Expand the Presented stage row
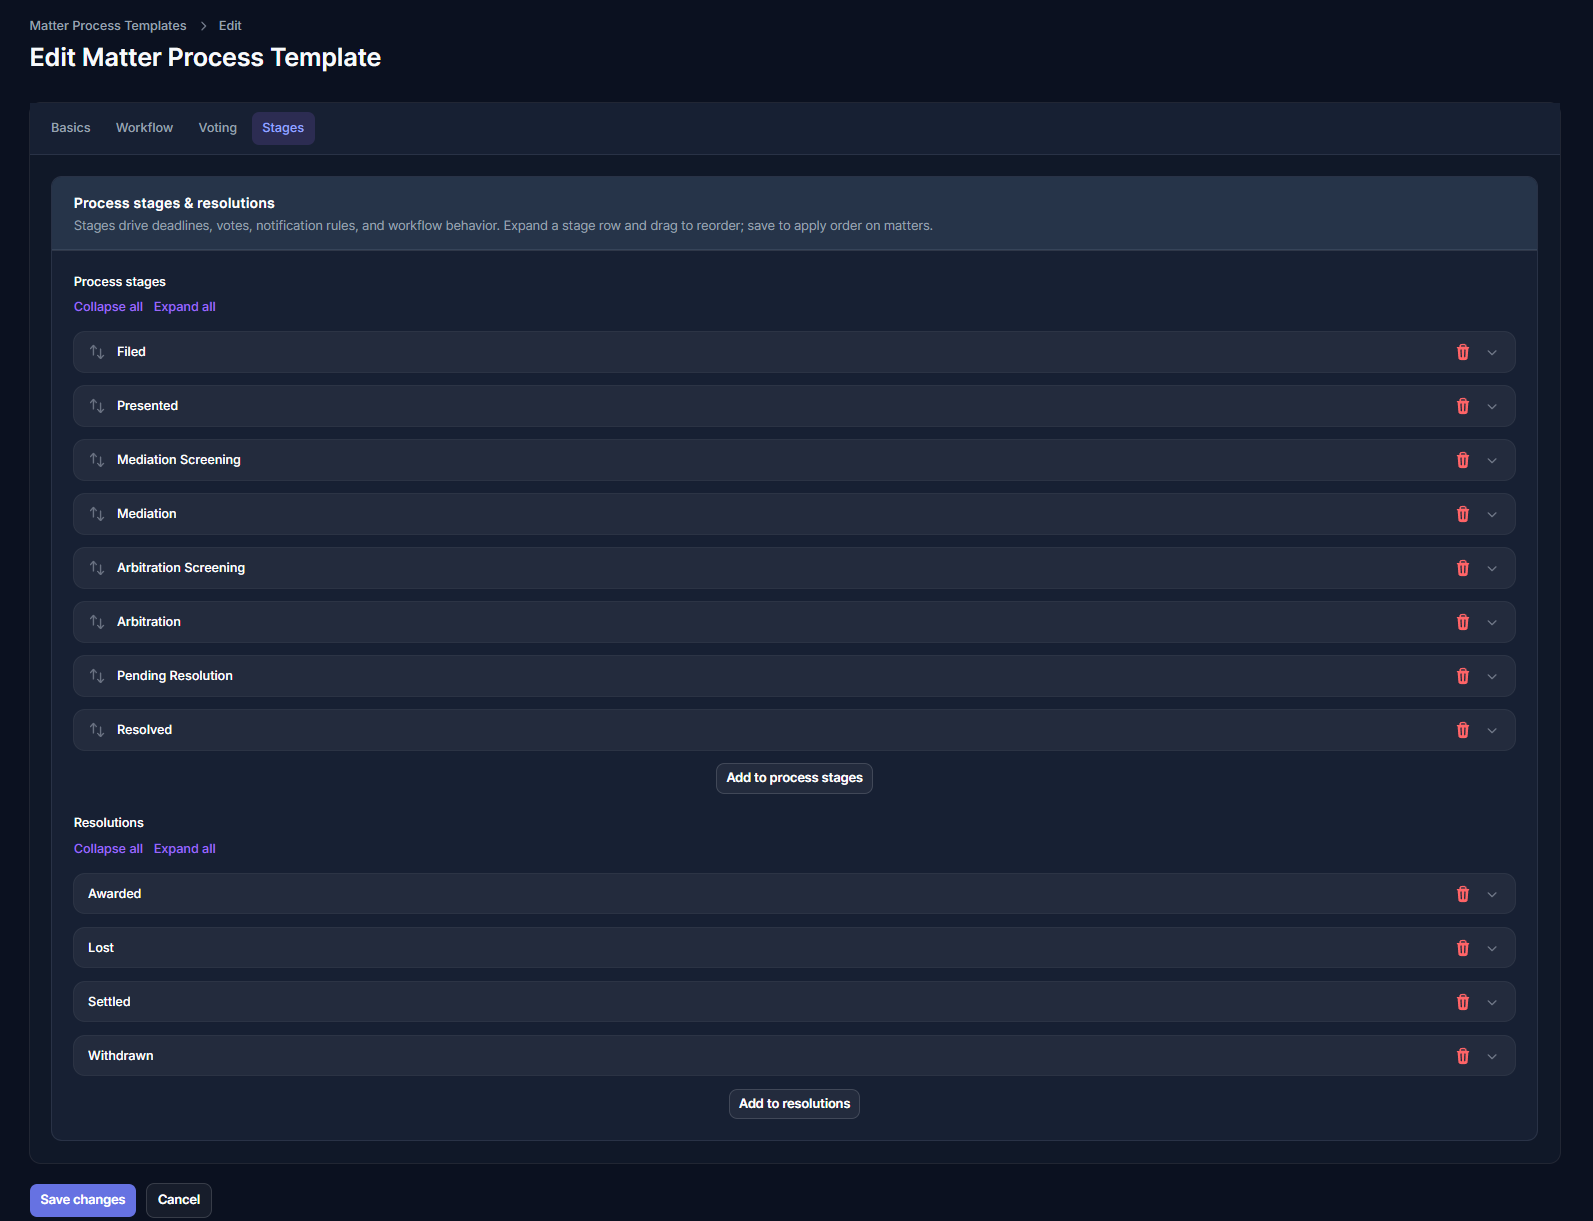 pyautogui.click(x=1492, y=406)
